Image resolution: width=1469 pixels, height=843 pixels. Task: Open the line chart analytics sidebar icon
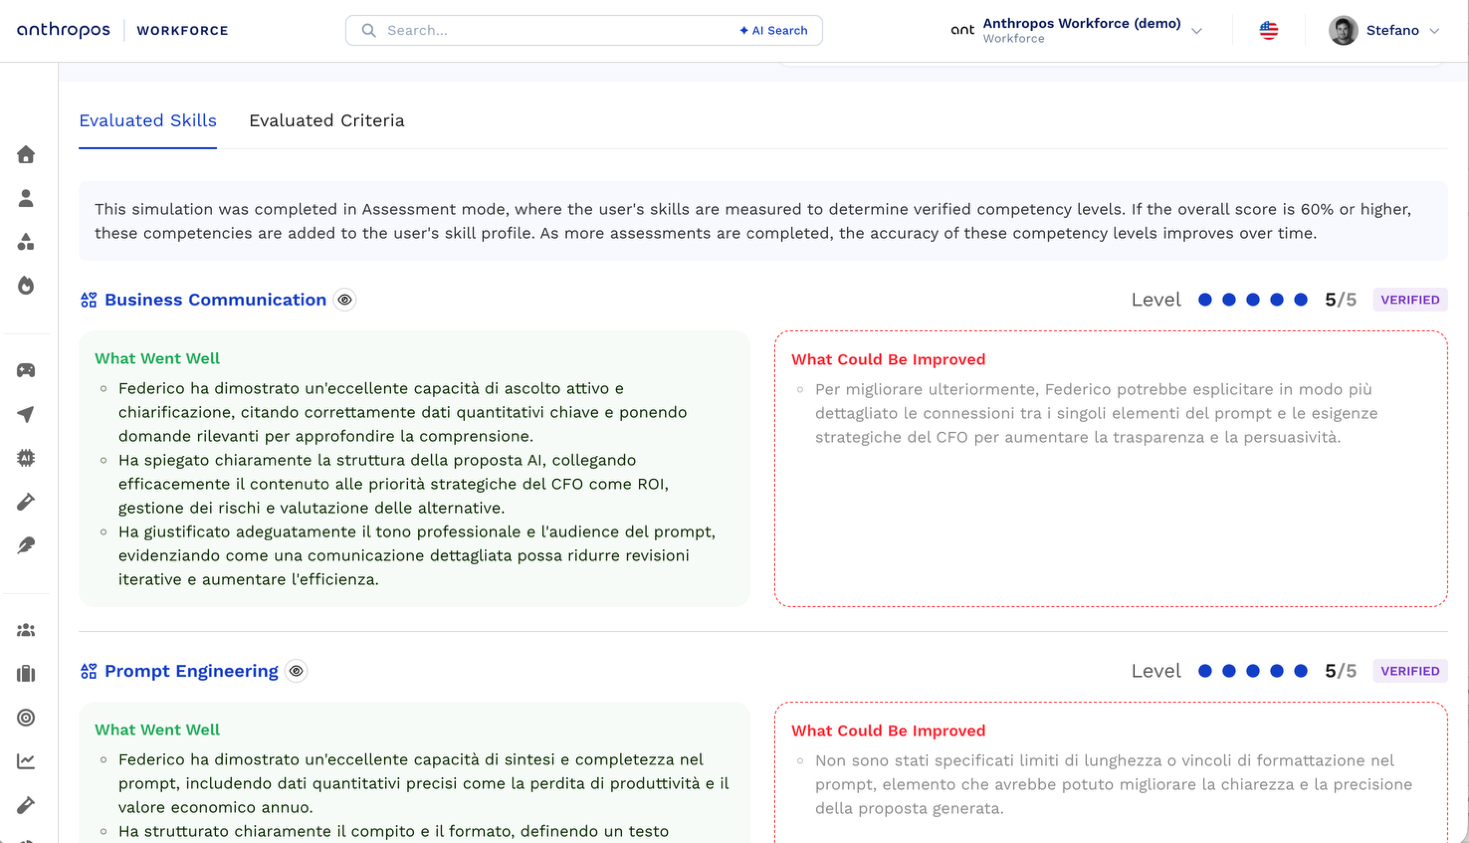point(26,761)
